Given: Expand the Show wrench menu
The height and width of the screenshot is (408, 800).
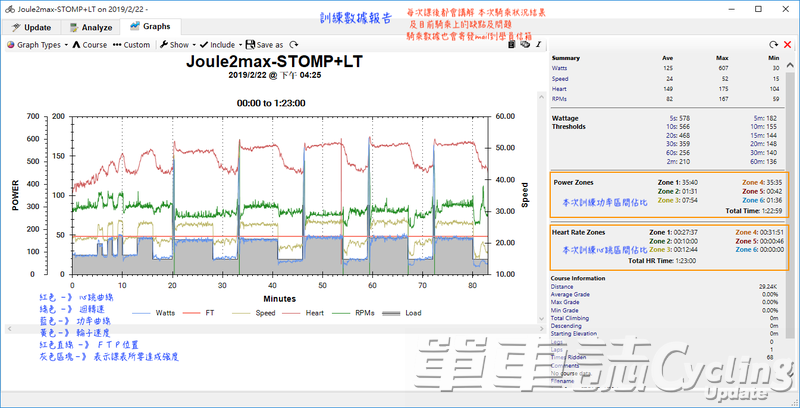Looking at the screenshot, I should click(178, 45).
